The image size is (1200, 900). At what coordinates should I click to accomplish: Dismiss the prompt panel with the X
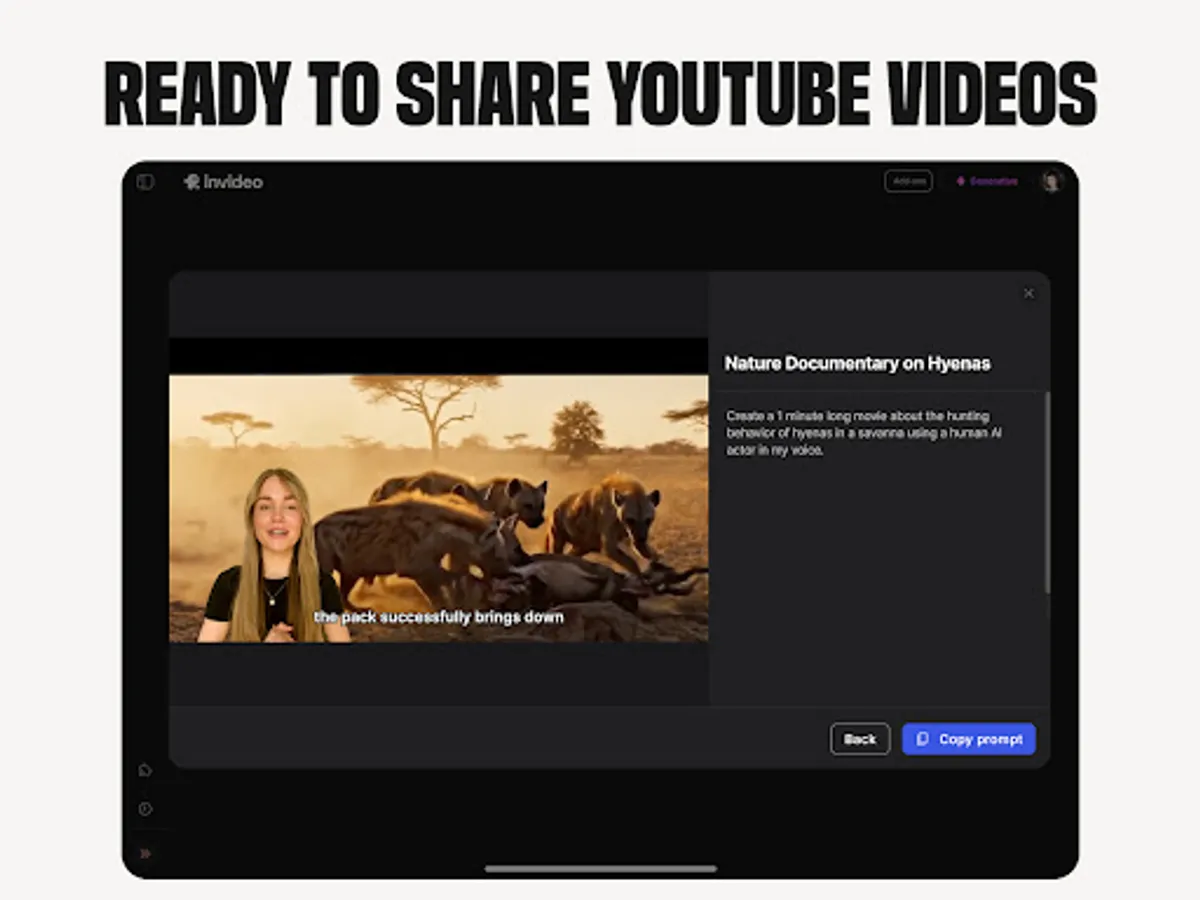pyautogui.click(x=1029, y=293)
